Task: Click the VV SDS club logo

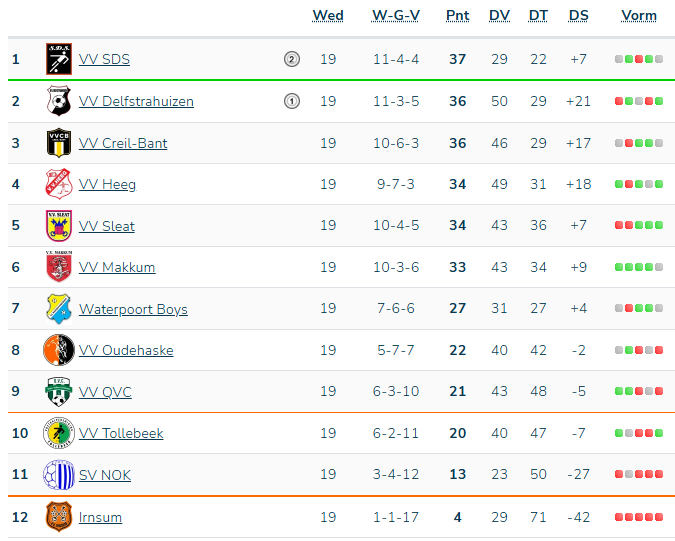Action: tap(59, 59)
